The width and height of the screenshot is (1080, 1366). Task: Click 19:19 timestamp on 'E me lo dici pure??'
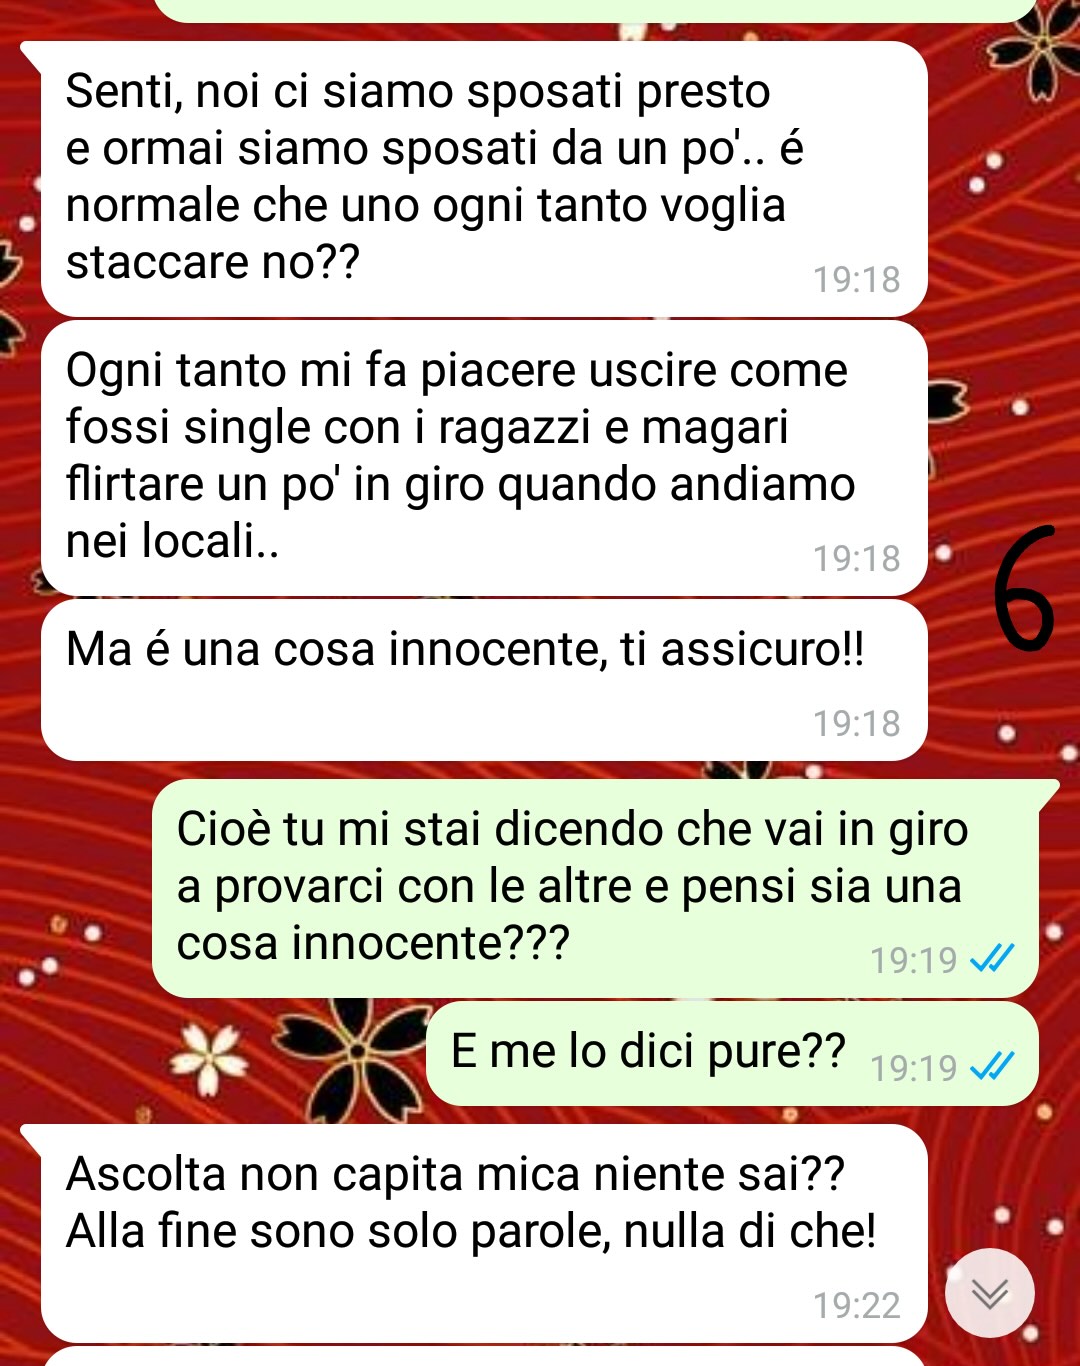913,1068
